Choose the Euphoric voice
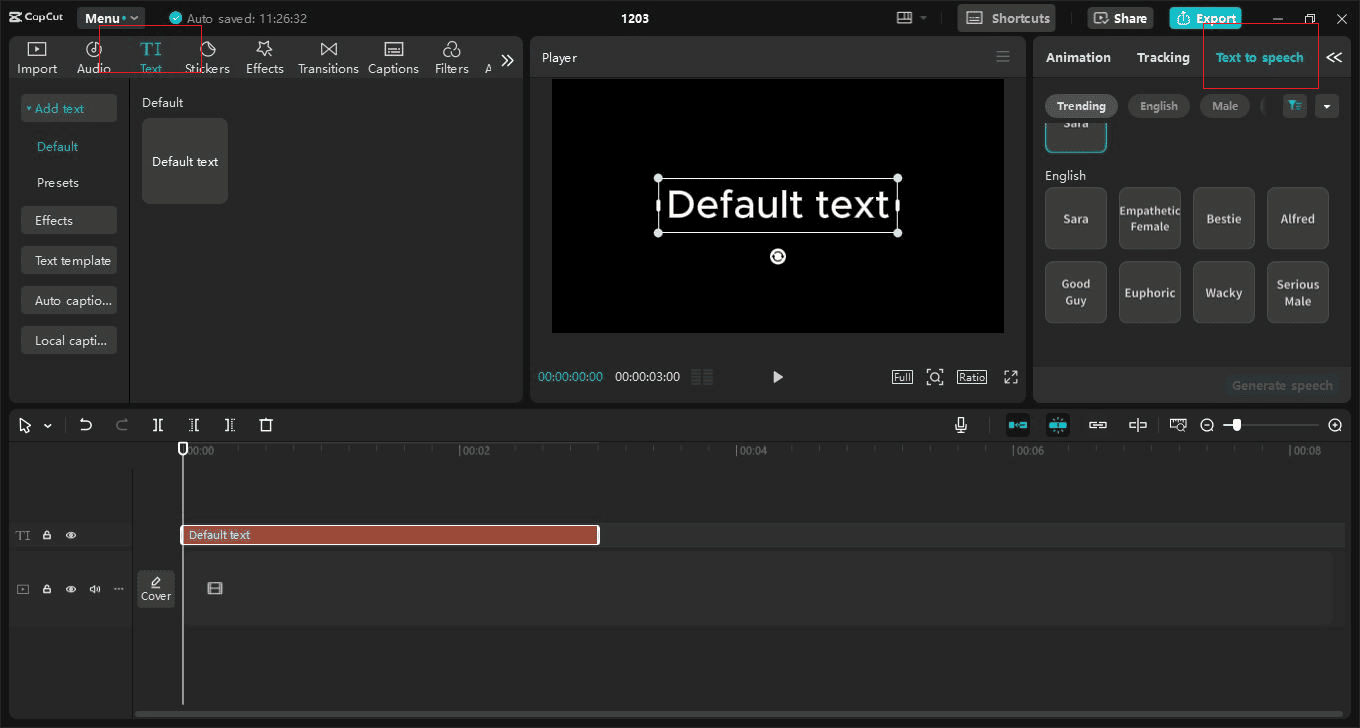This screenshot has width=1360, height=728. (x=1150, y=292)
